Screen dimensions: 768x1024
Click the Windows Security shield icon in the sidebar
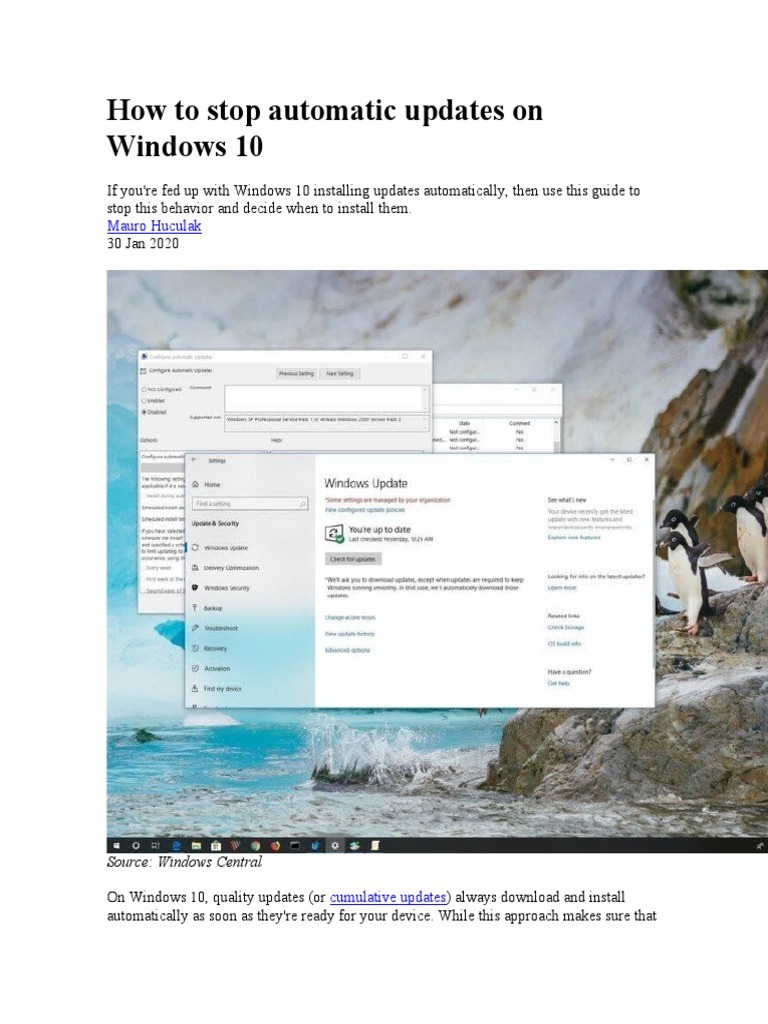click(x=195, y=588)
